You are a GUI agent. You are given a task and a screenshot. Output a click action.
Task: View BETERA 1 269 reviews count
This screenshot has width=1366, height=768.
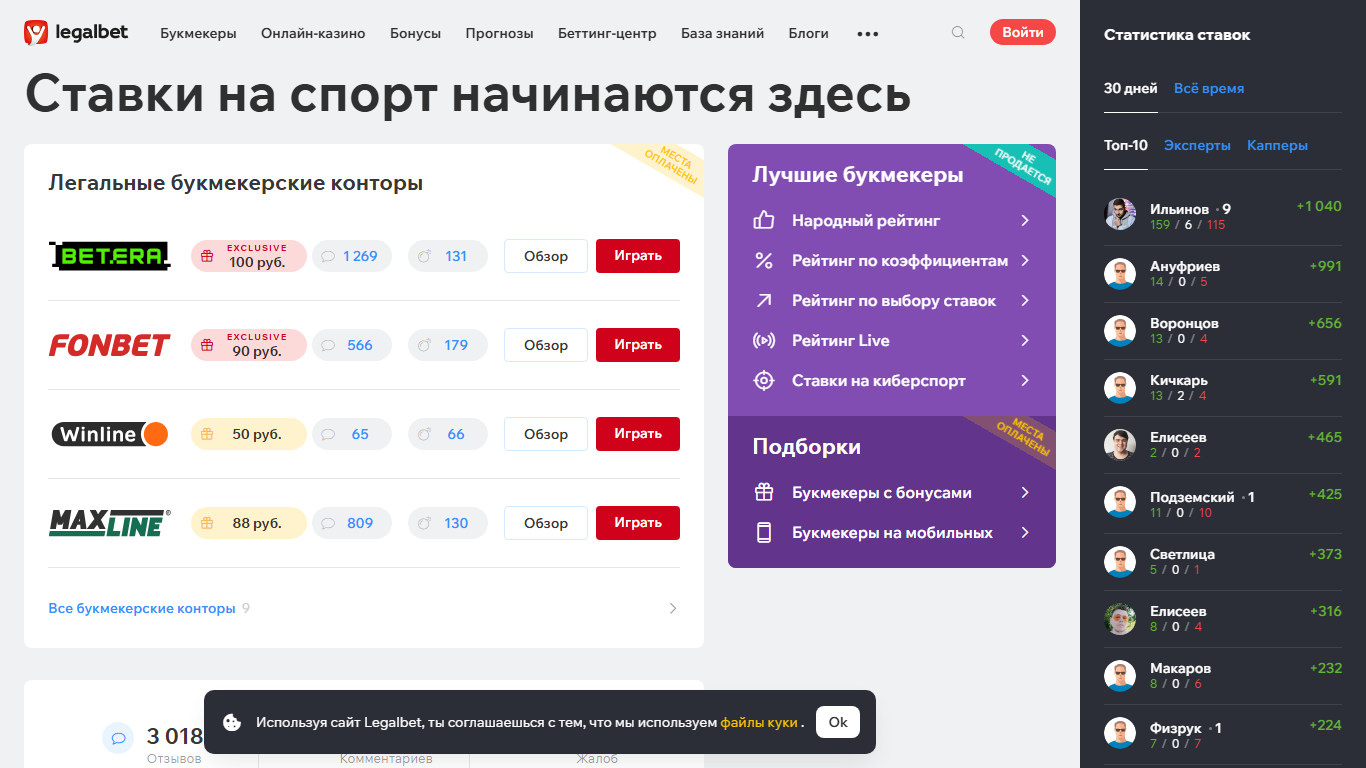pyautogui.click(x=352, y=256)
